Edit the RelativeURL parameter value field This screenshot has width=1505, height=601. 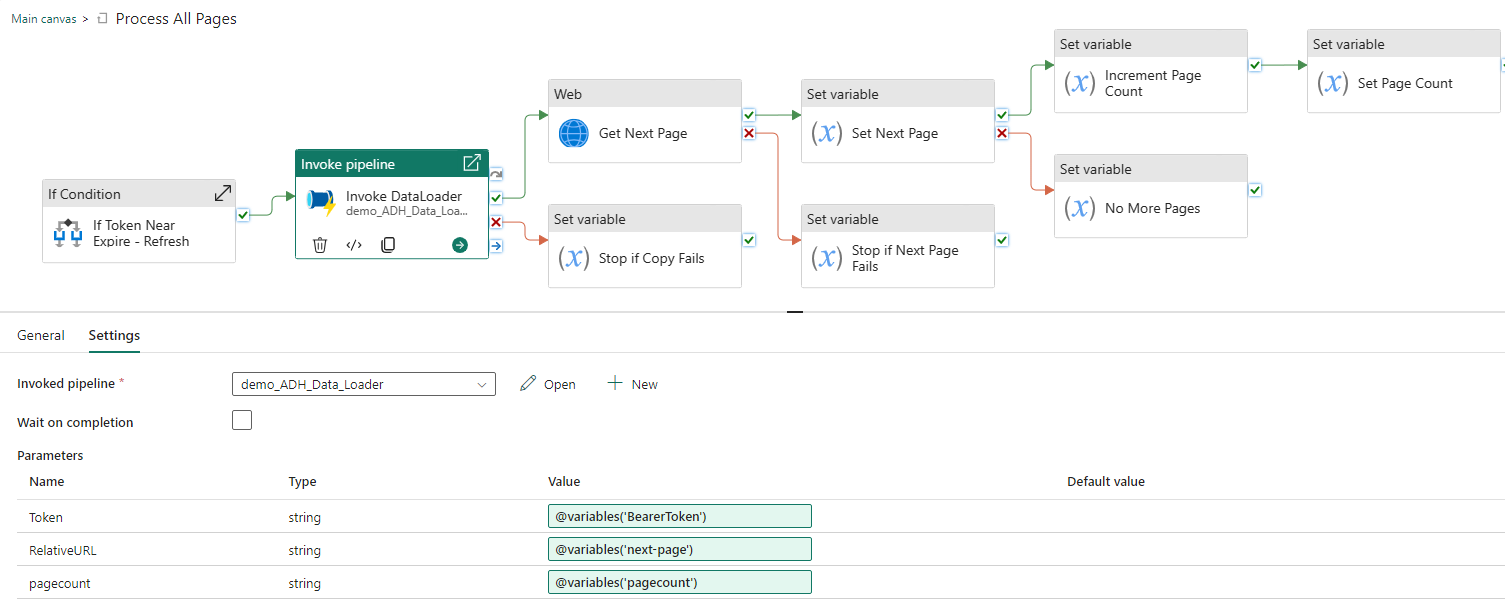680,549
